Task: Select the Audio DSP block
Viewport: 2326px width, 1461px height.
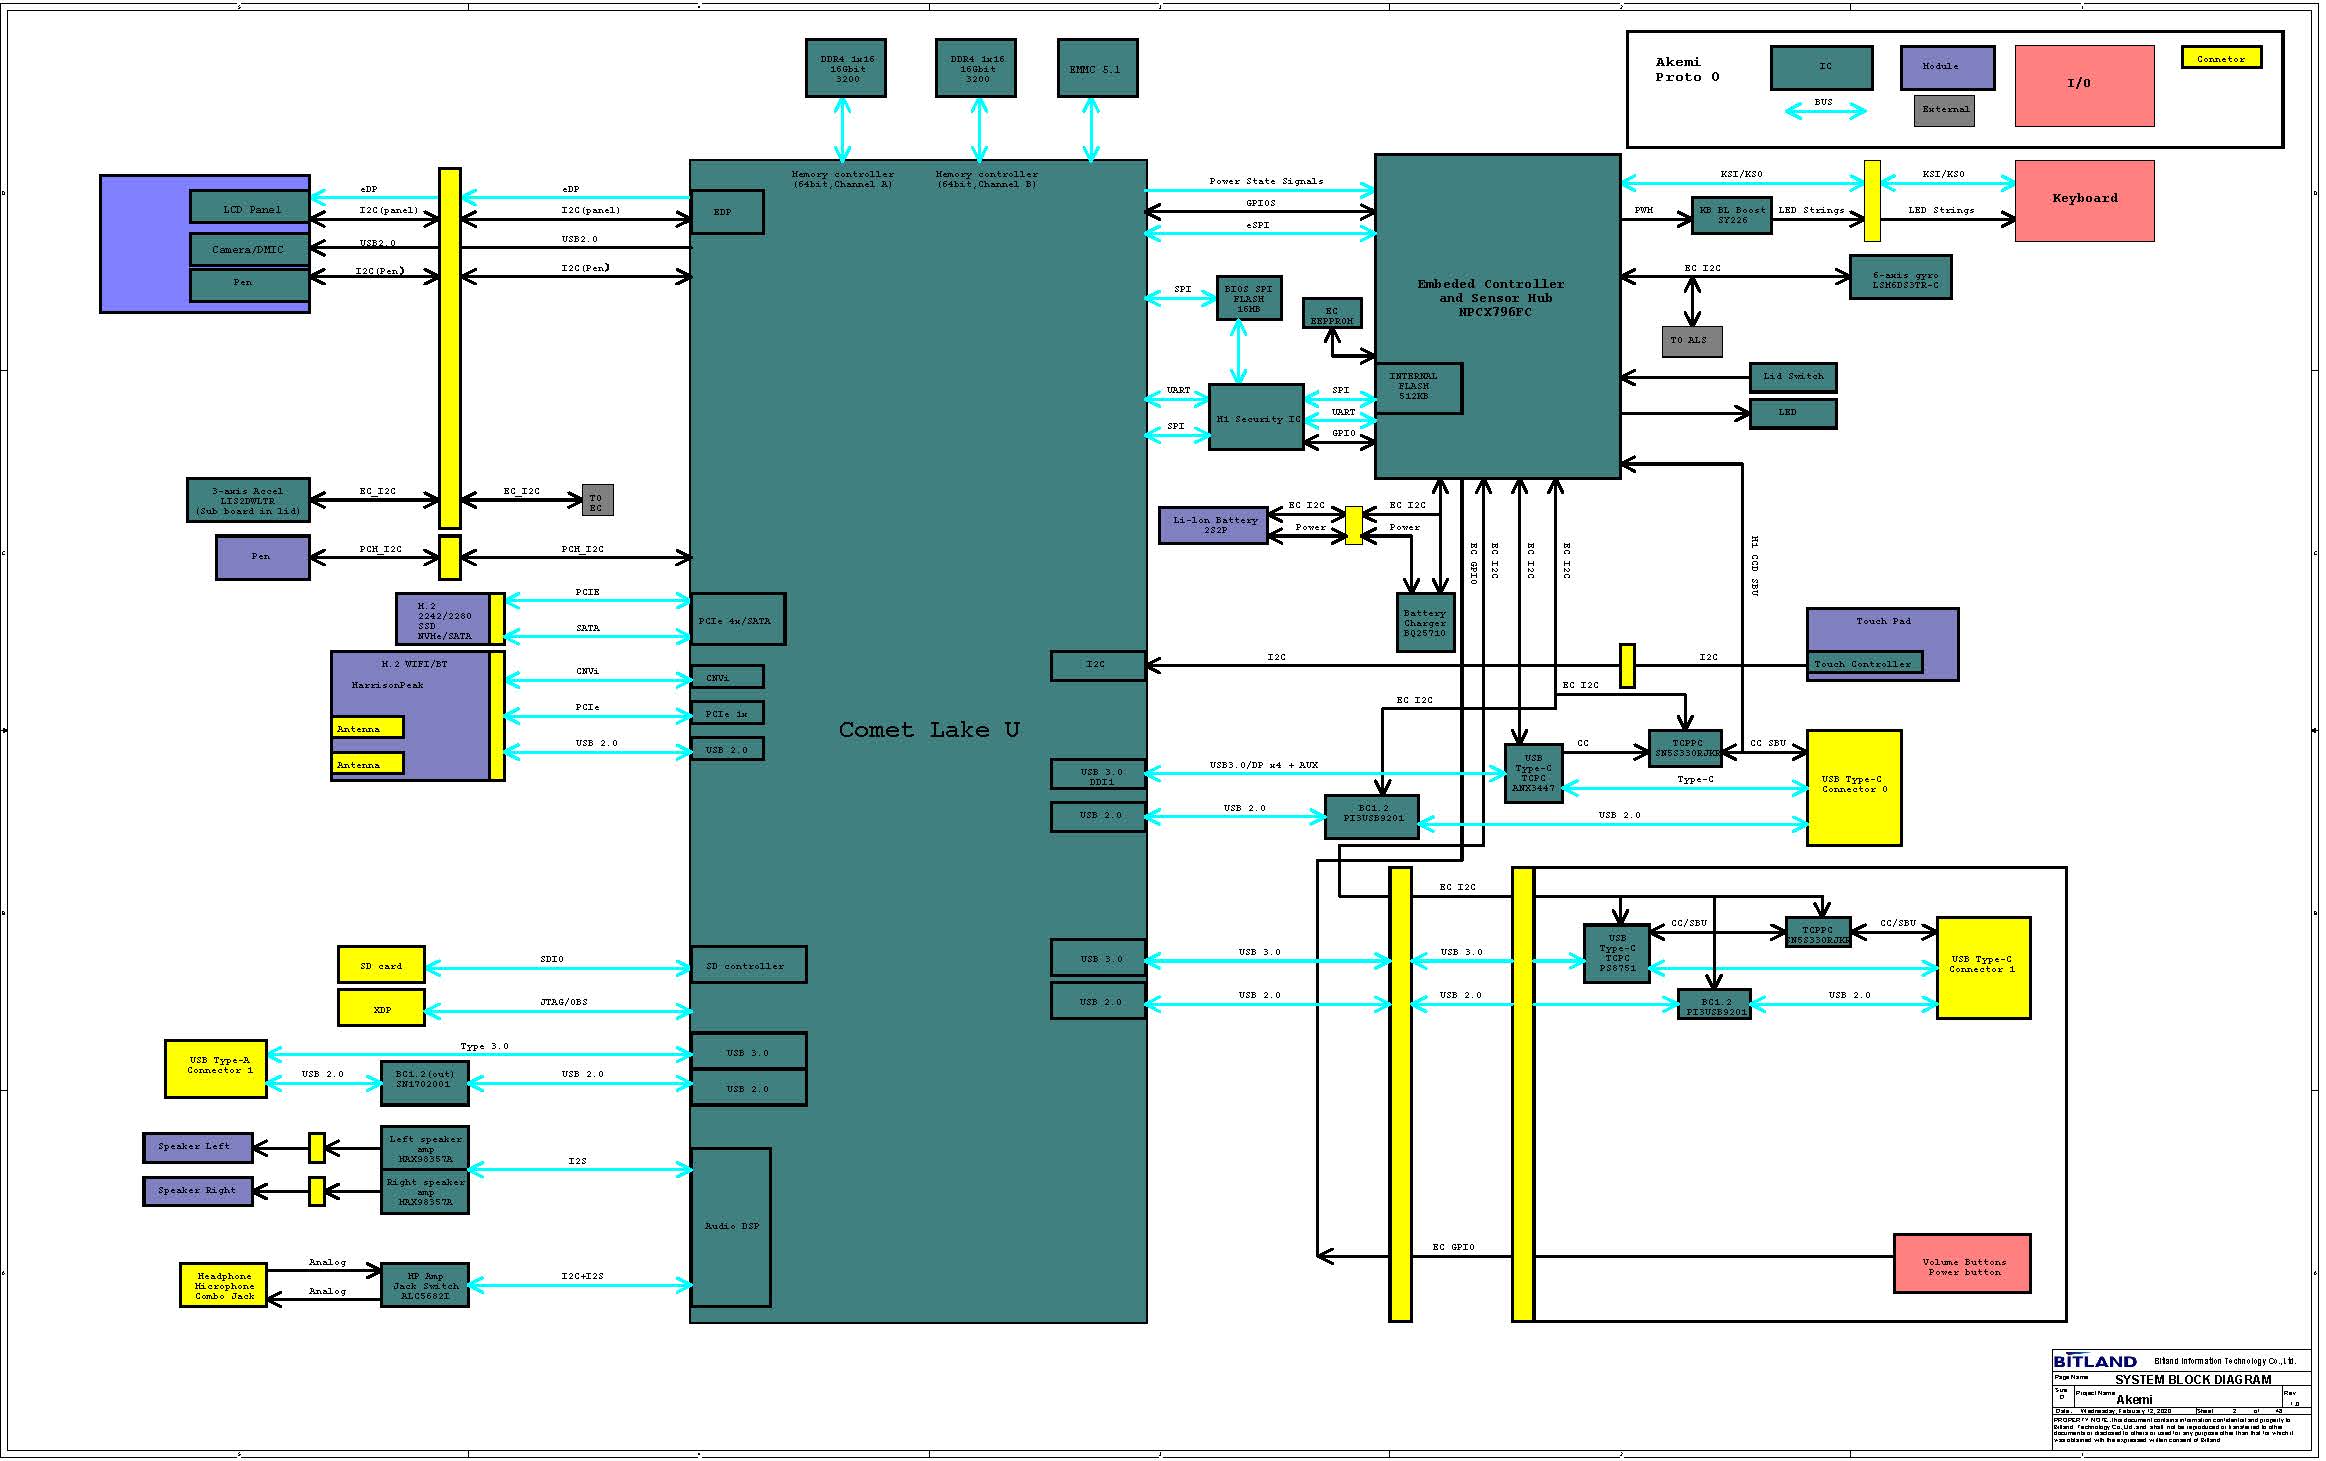Action: 731,1226
